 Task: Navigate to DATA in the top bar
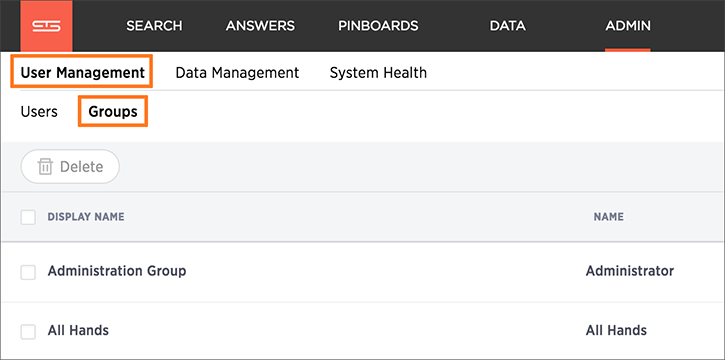[508, 26]
